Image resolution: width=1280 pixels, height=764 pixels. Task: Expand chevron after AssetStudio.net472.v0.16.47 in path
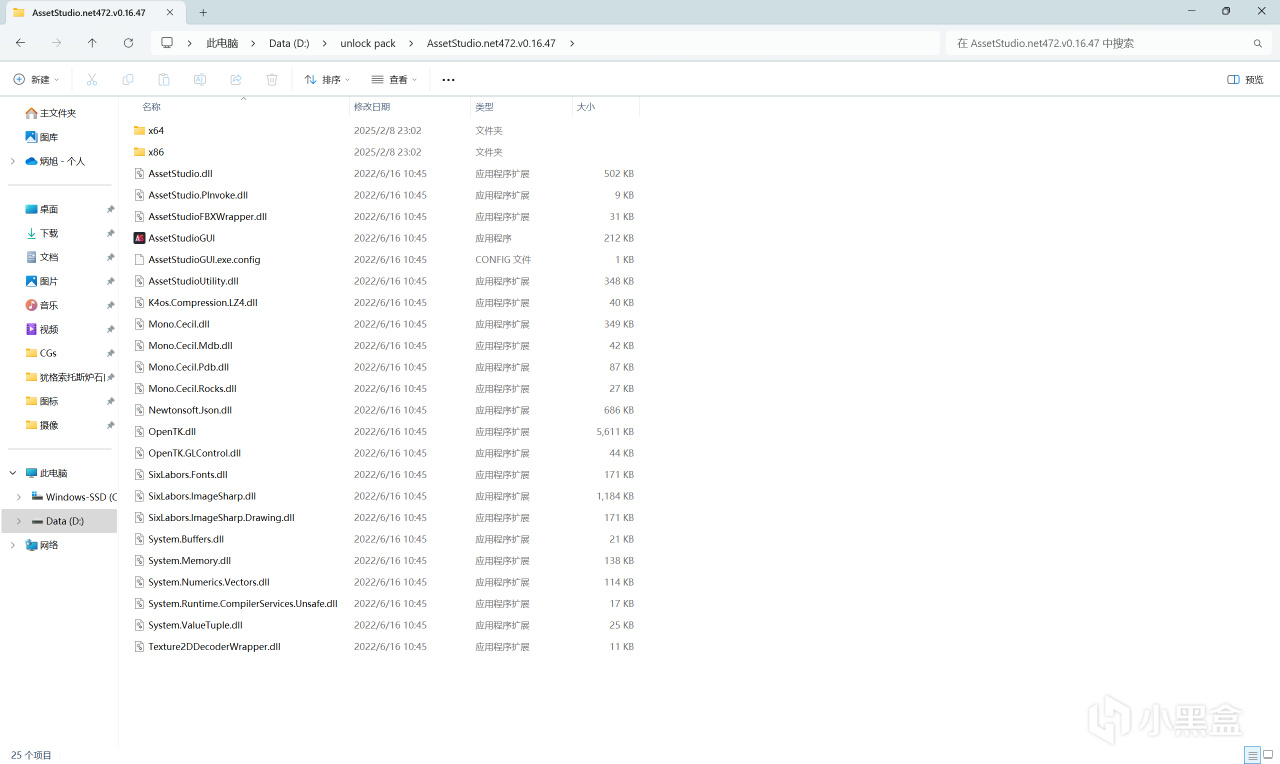tap(572, 43)
